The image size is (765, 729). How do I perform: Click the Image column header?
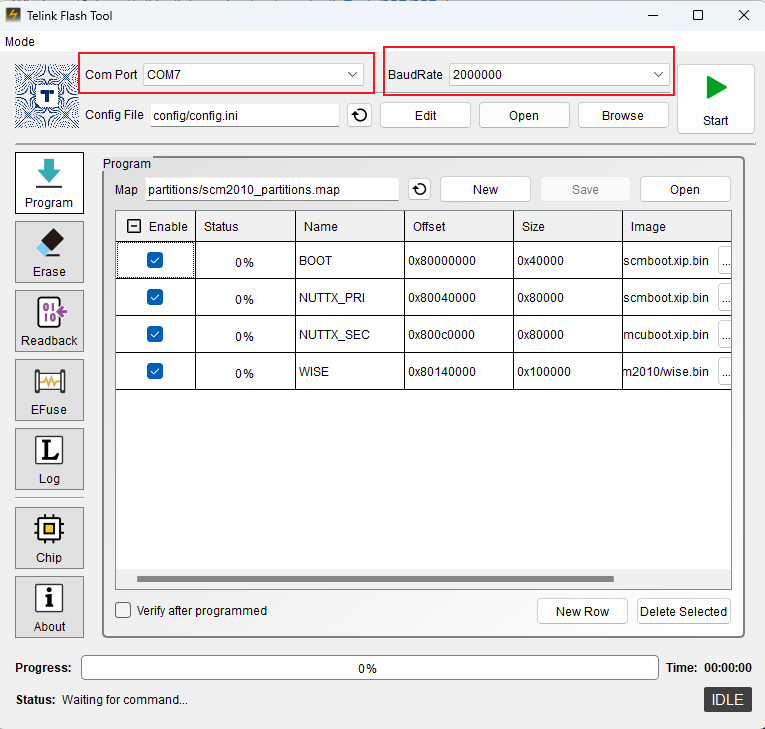click(677, 226)
